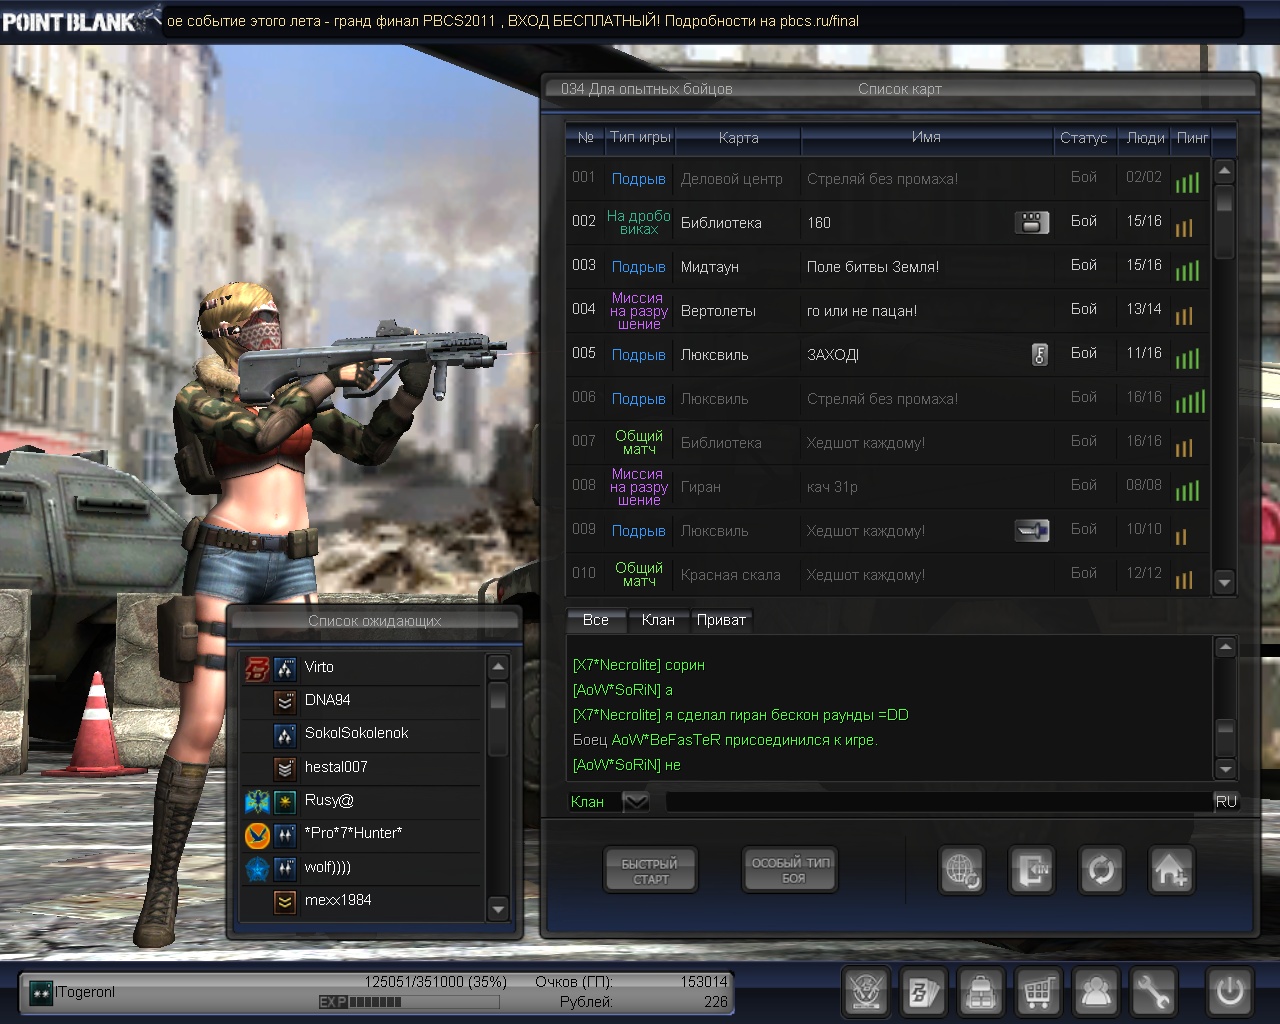
Task: Switch chat to the Приват tab
Action: tap(721, 620)
